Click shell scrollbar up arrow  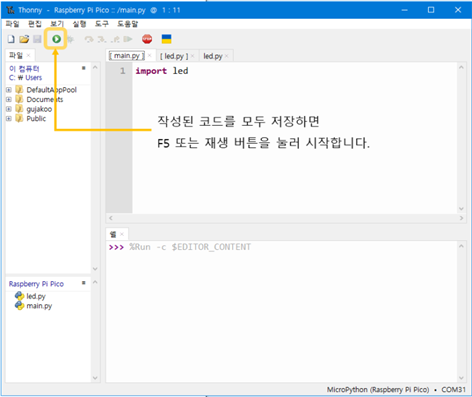pos(461,246)
